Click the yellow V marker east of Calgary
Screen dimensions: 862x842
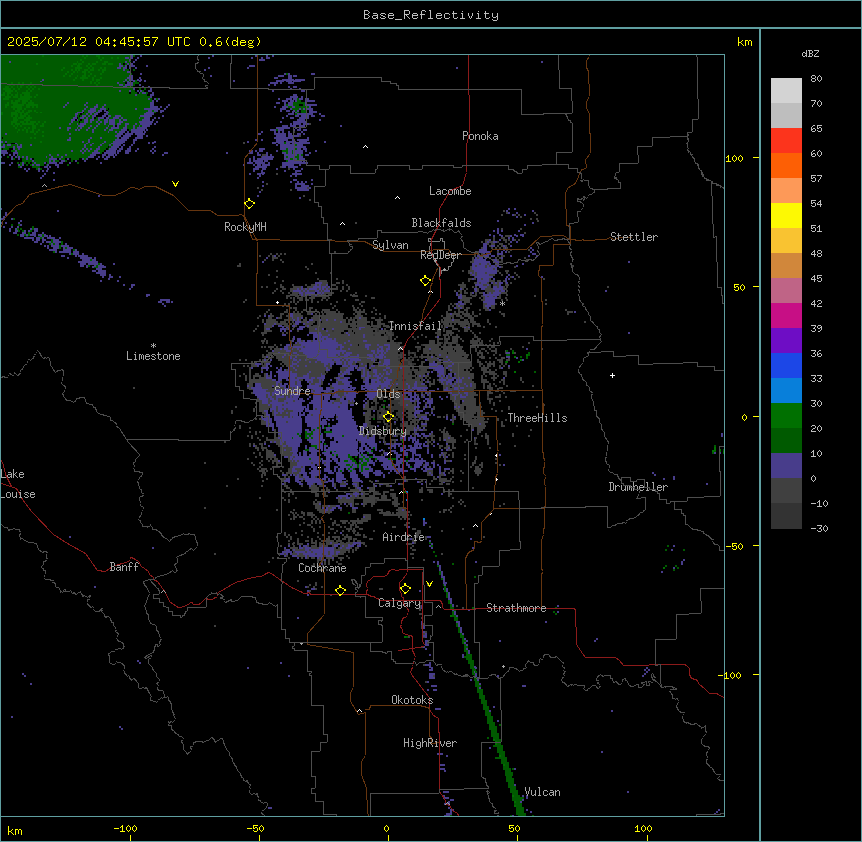[x=429, y=584]
